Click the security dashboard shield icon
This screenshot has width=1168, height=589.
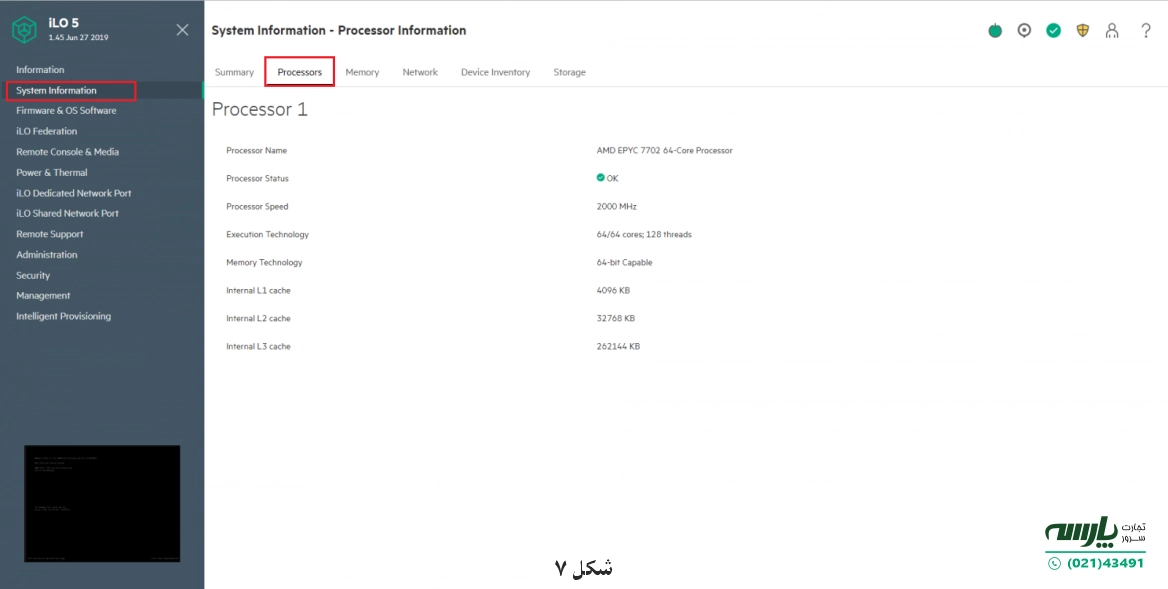[1082, 30]
